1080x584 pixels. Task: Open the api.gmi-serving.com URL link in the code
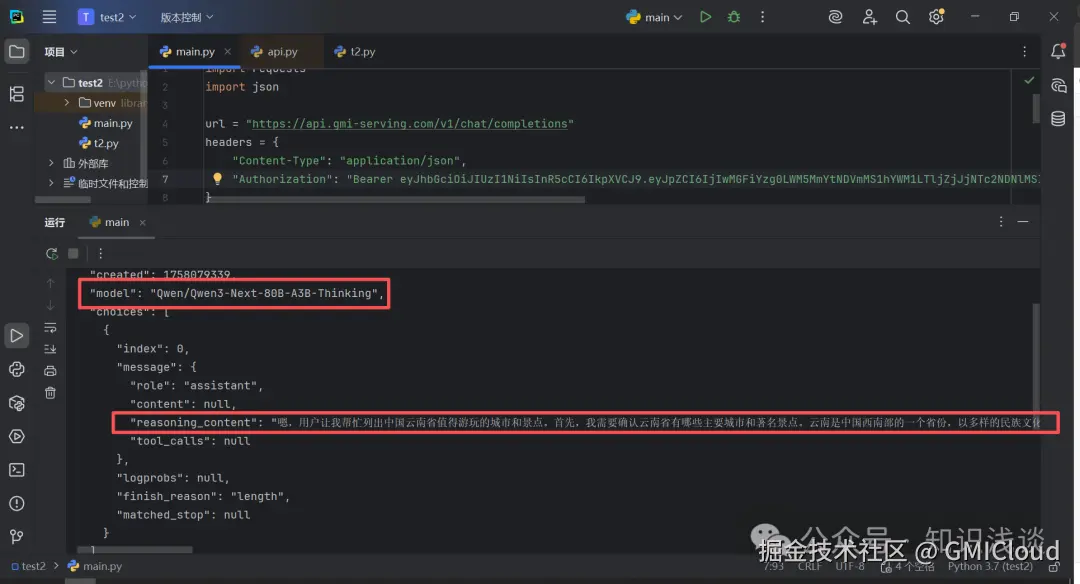click(x=409, y=124)
